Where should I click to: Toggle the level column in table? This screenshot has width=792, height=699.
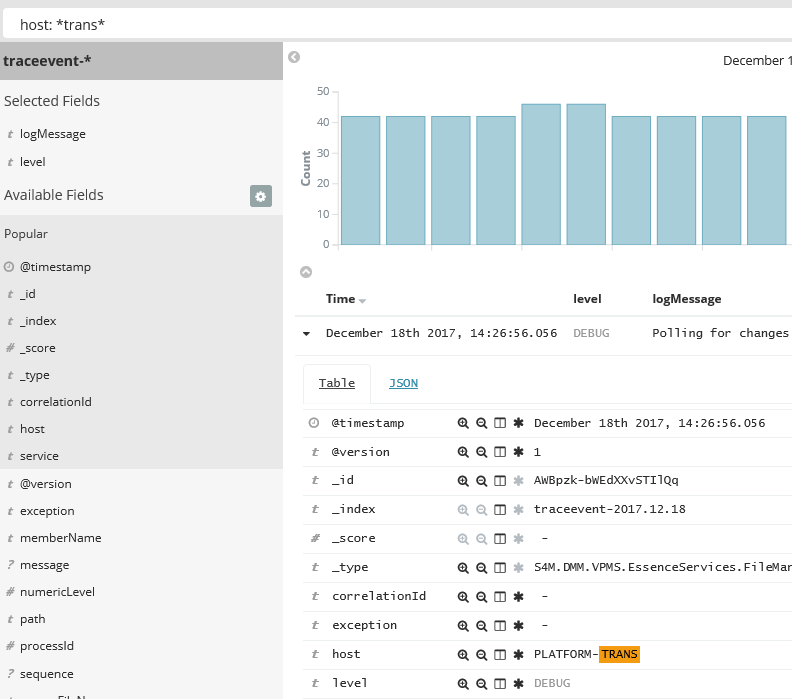[500, 684]
